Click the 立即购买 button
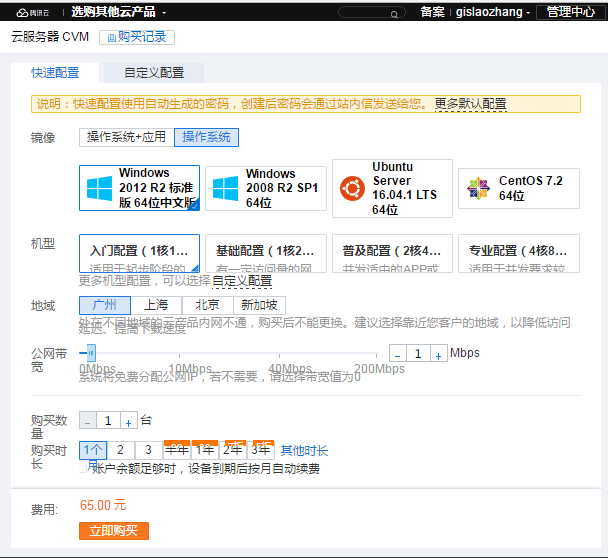This screenshot has height=558, width=608. (113, 531)
